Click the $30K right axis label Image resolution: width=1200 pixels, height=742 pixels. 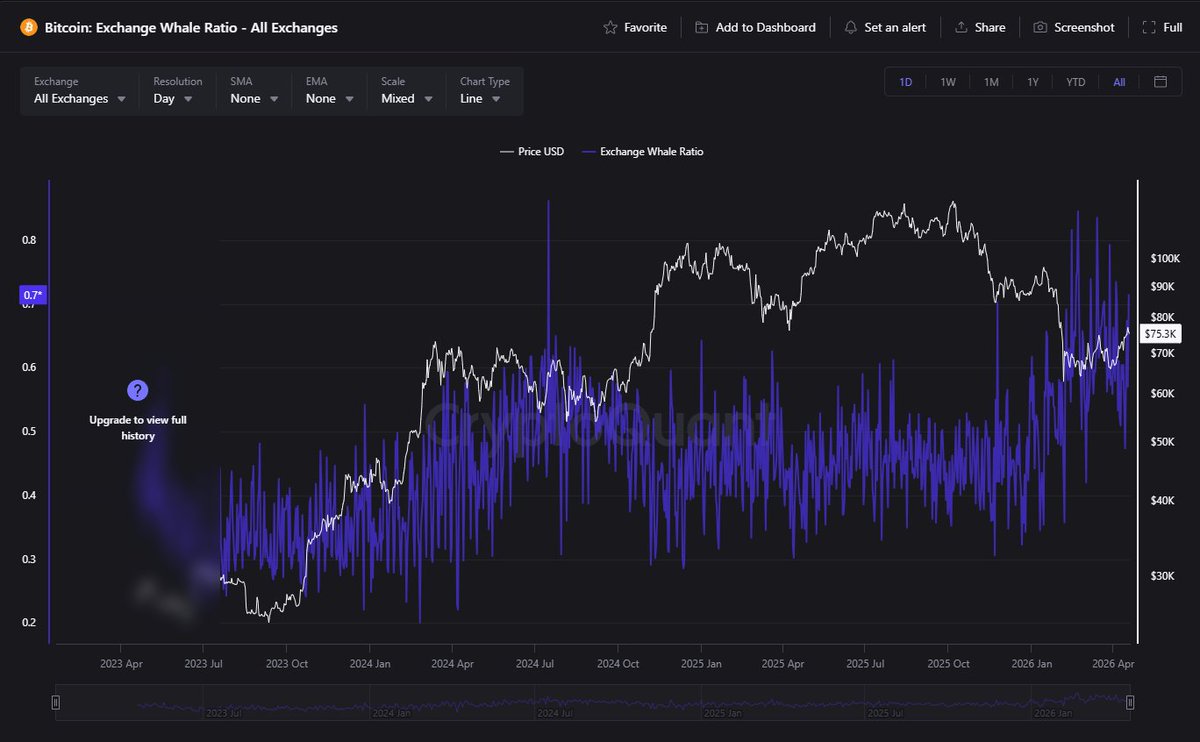click(x=1163, y=576)
